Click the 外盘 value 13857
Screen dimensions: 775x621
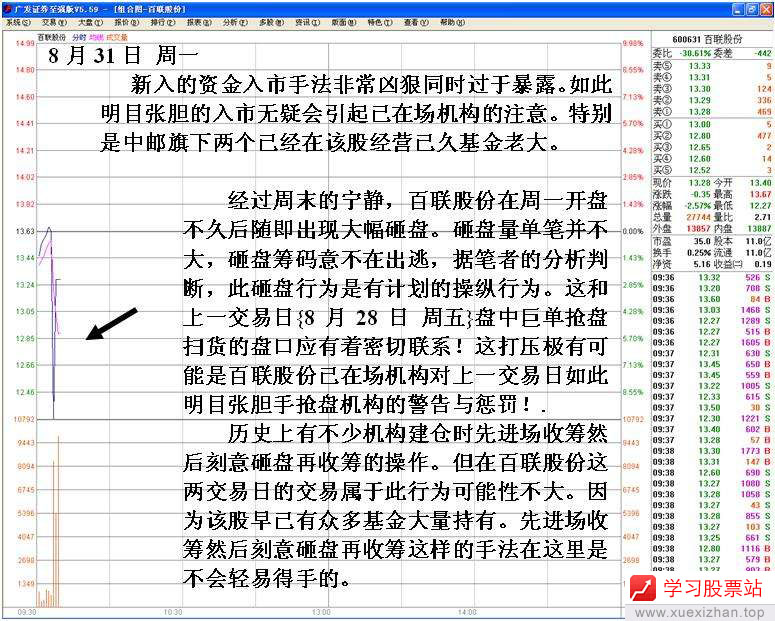point(698,228)
